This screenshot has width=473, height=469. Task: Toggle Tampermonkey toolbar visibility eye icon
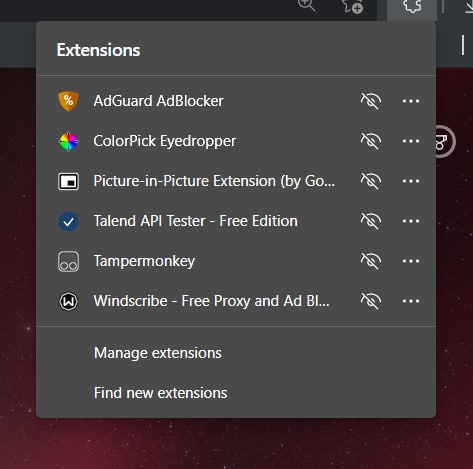click(x=371, y=261)
